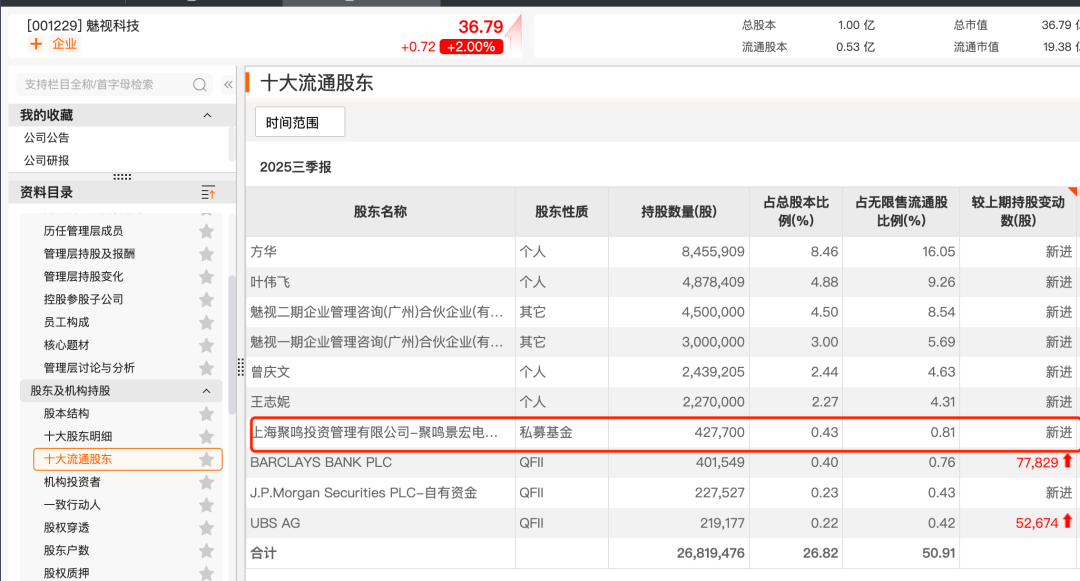Click the sort icon beside 资料目录

point(207,192)
